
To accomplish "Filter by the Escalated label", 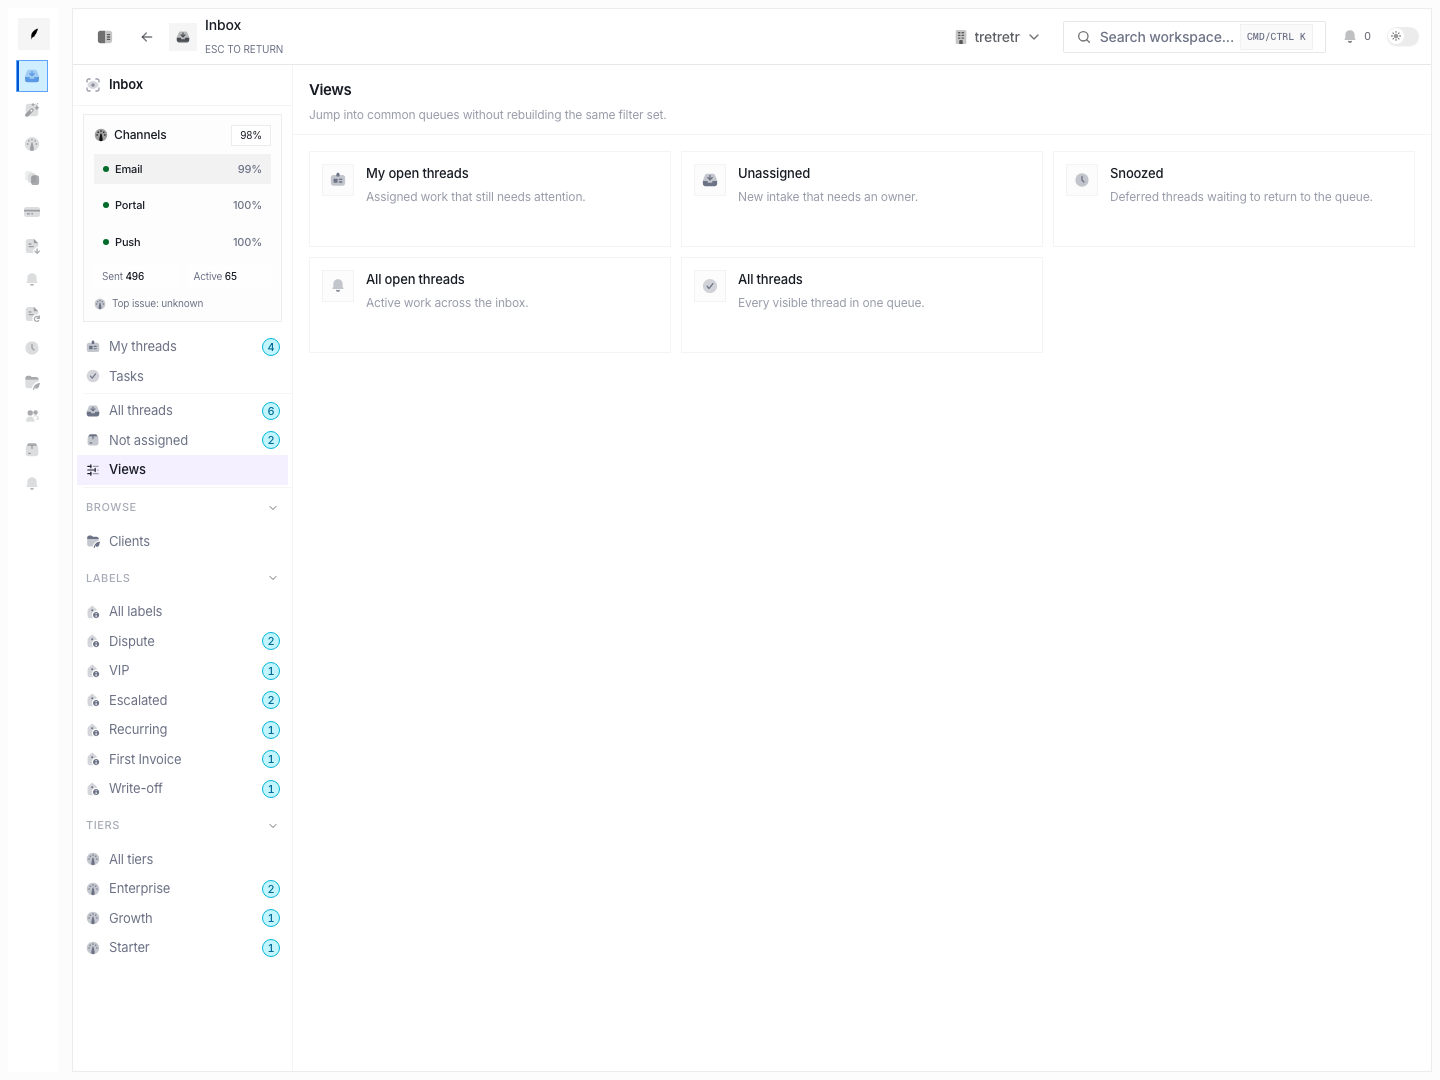I will pos(182,700).
